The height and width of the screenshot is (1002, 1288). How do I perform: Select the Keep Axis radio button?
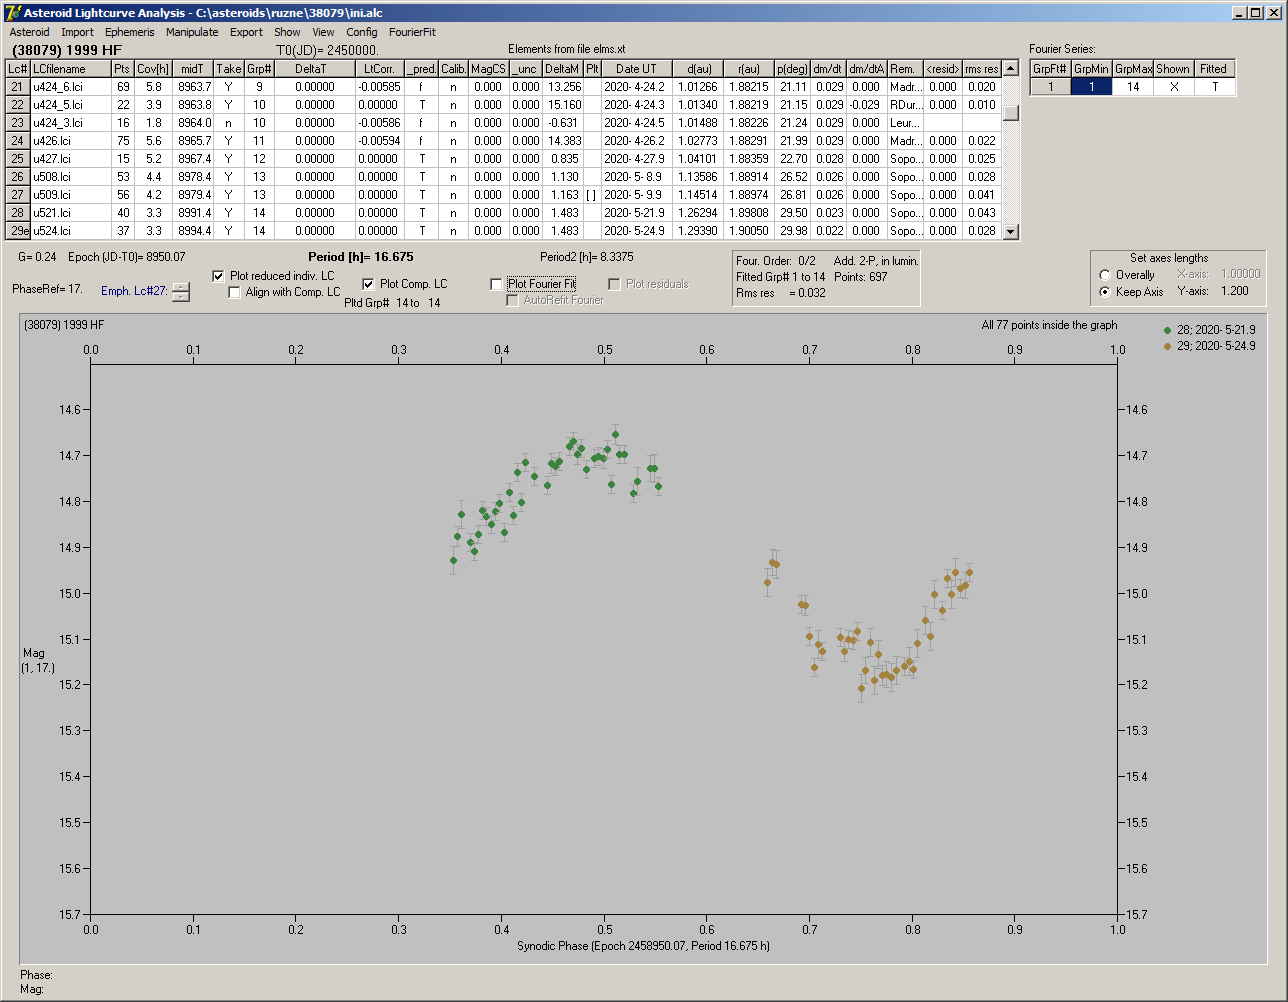click(x=1104, y=292)
